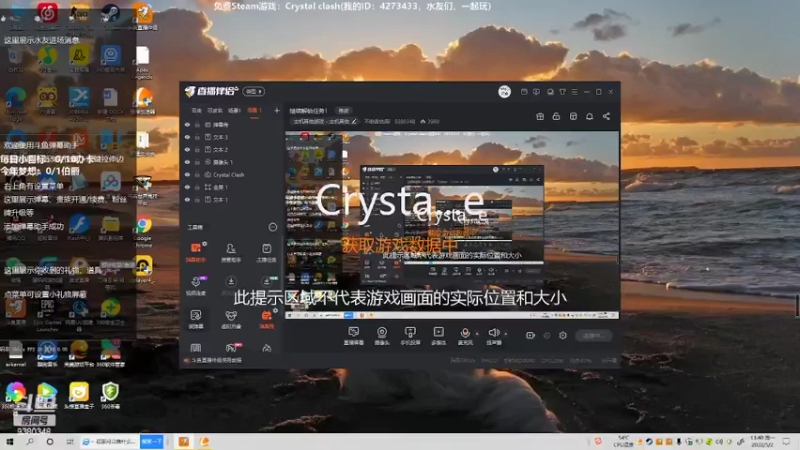Open the anchor task checklist tool

(266, 252)
